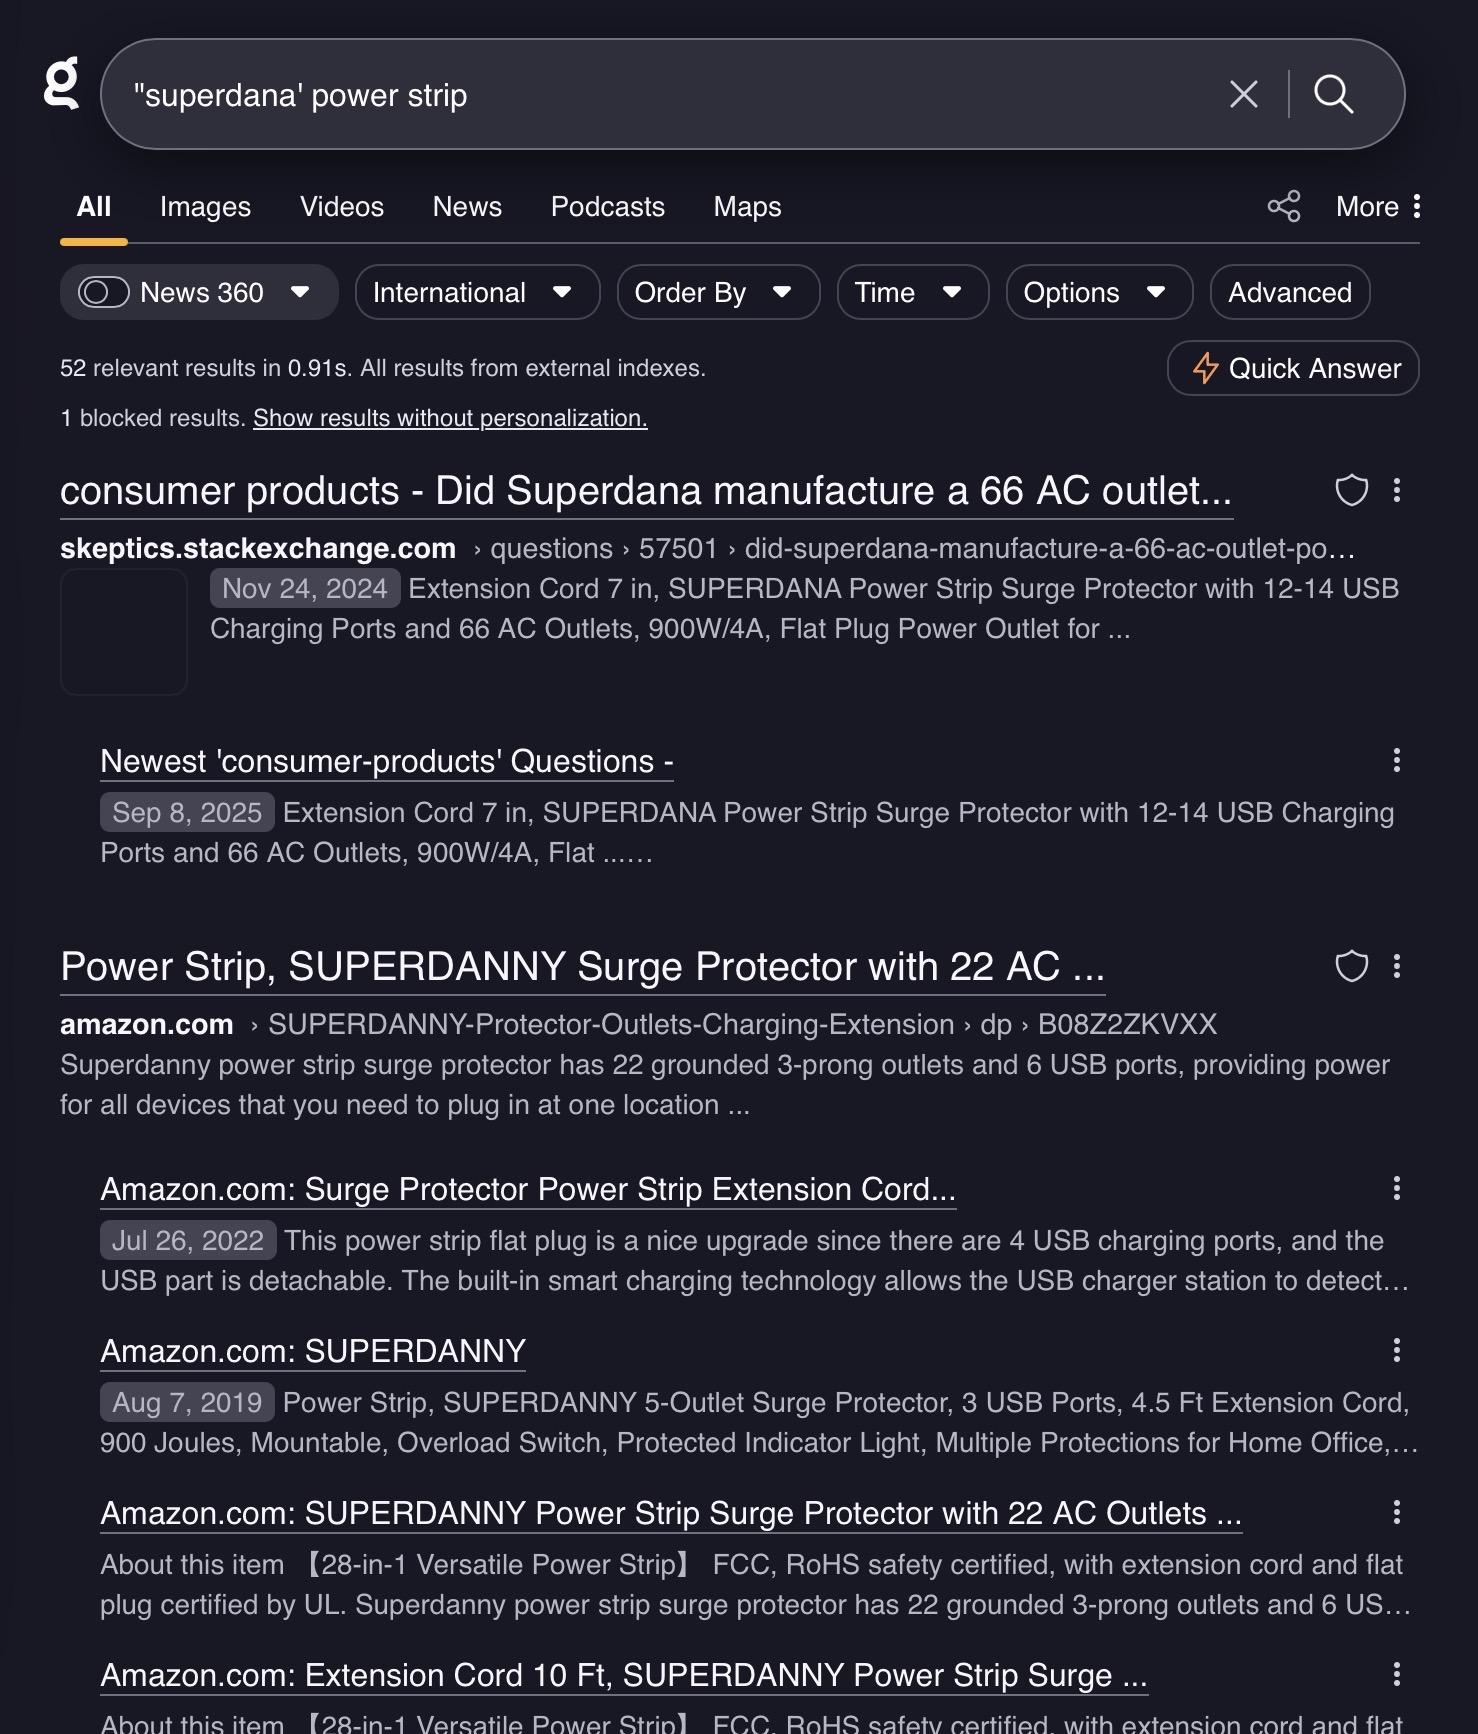Viewport: 1478px width, 1734px height.
Task: Open the Options dropdown
Action: [x=1098, y=292]
